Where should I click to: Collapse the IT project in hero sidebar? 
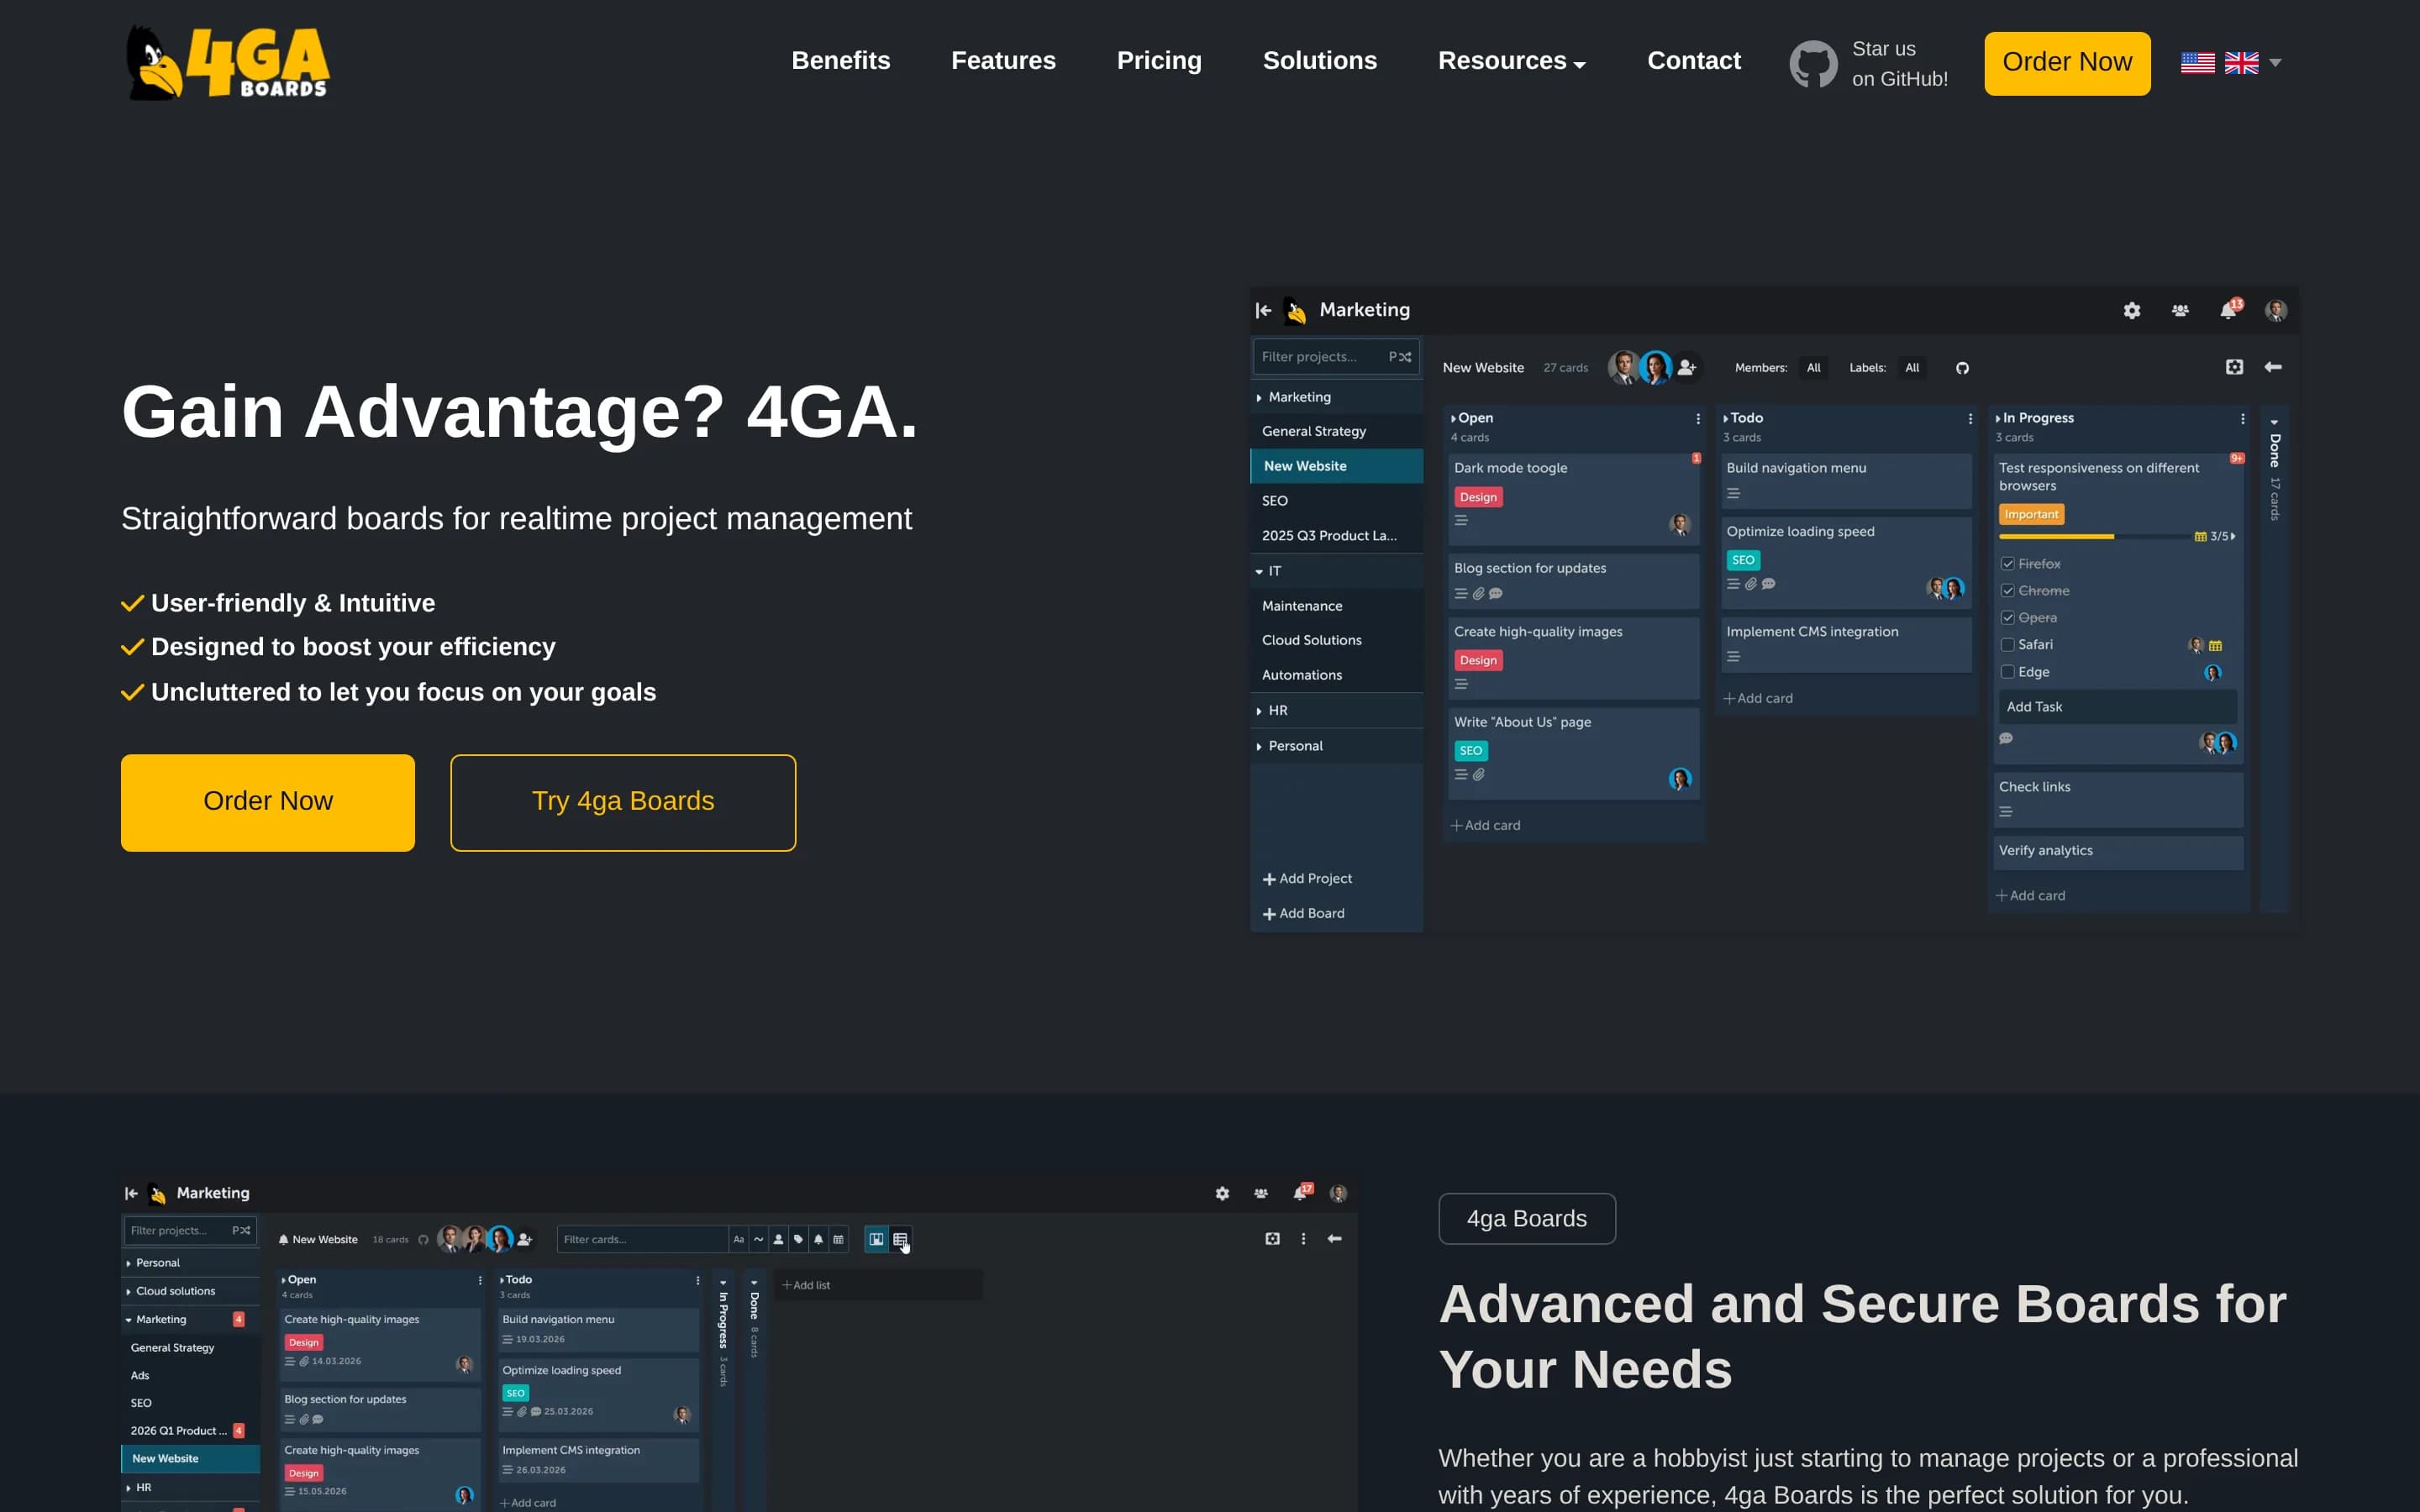tap(1259, 572)
